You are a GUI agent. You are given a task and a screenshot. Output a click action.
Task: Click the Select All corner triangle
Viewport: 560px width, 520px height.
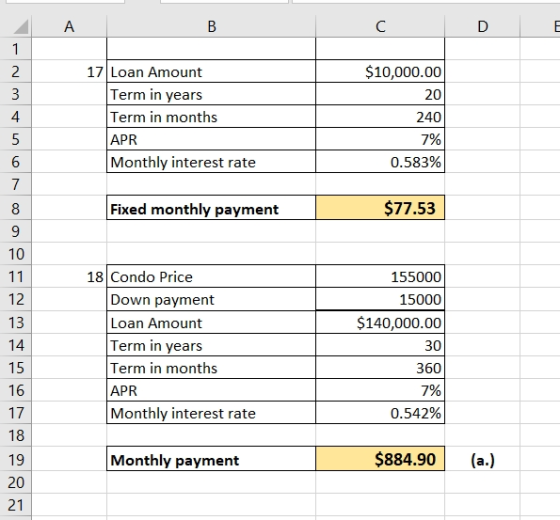[21, 27]
